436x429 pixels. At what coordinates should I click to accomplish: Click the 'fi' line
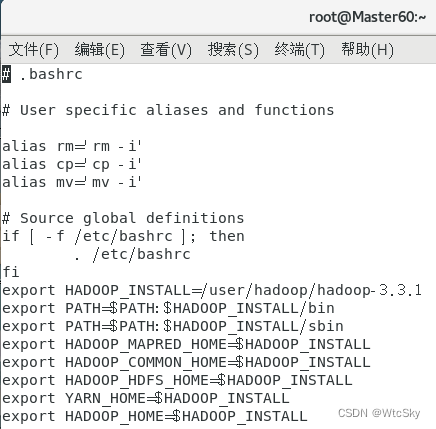pyautogui.click(x=10, y=272)
